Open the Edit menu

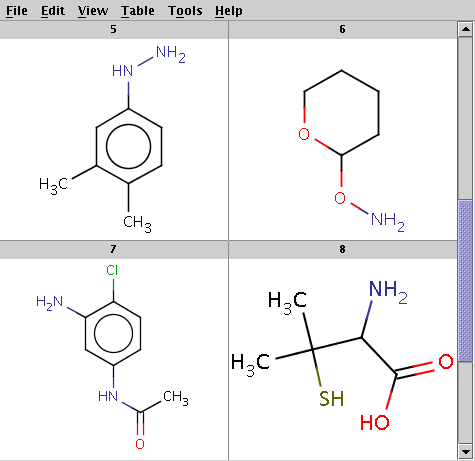[x=53, y=11]
